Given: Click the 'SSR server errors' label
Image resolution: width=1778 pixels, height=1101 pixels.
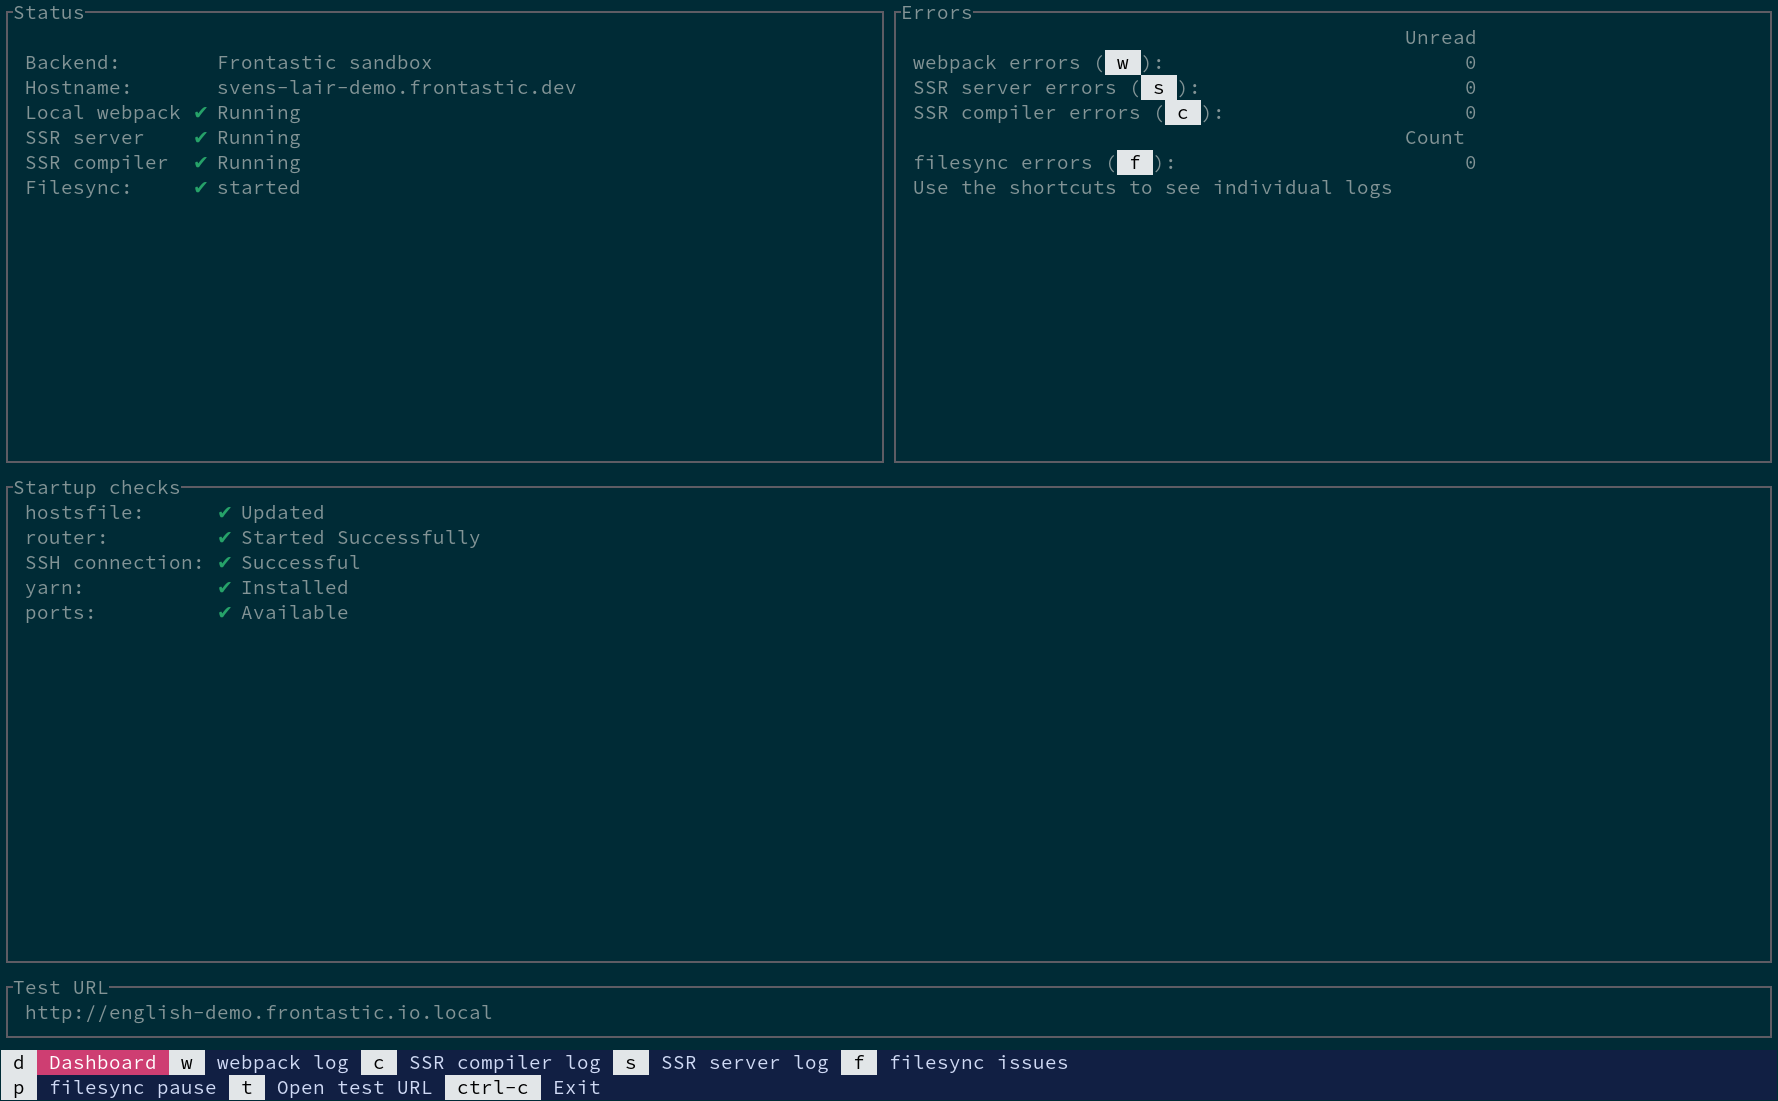Looking at the screenshot, I should click(1015, 88).
